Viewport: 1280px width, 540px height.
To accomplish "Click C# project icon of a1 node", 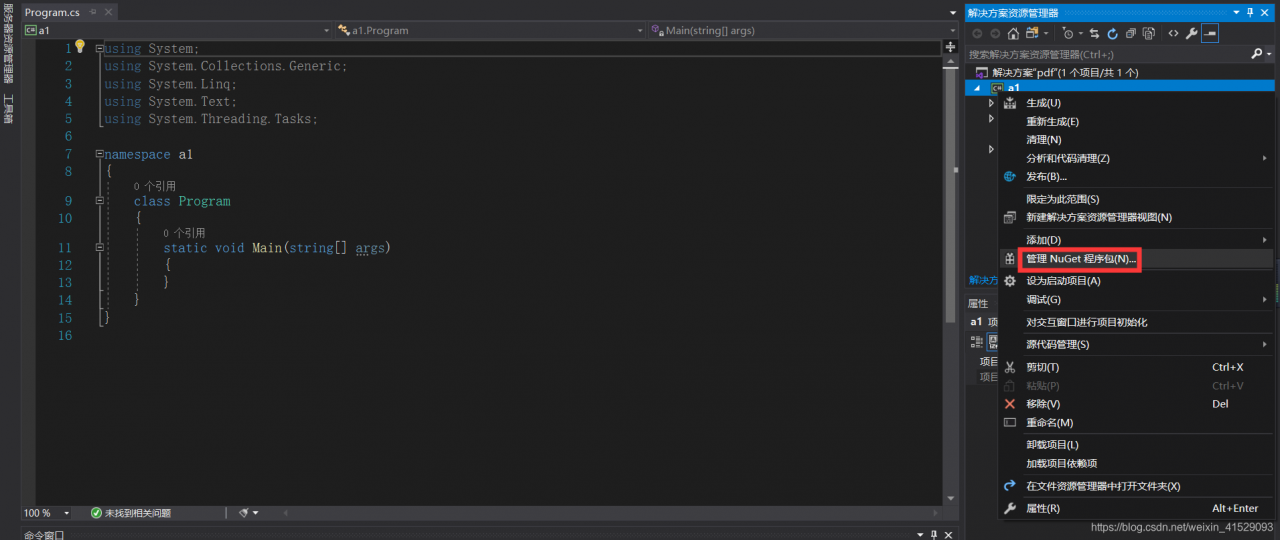I will [997, 89].
